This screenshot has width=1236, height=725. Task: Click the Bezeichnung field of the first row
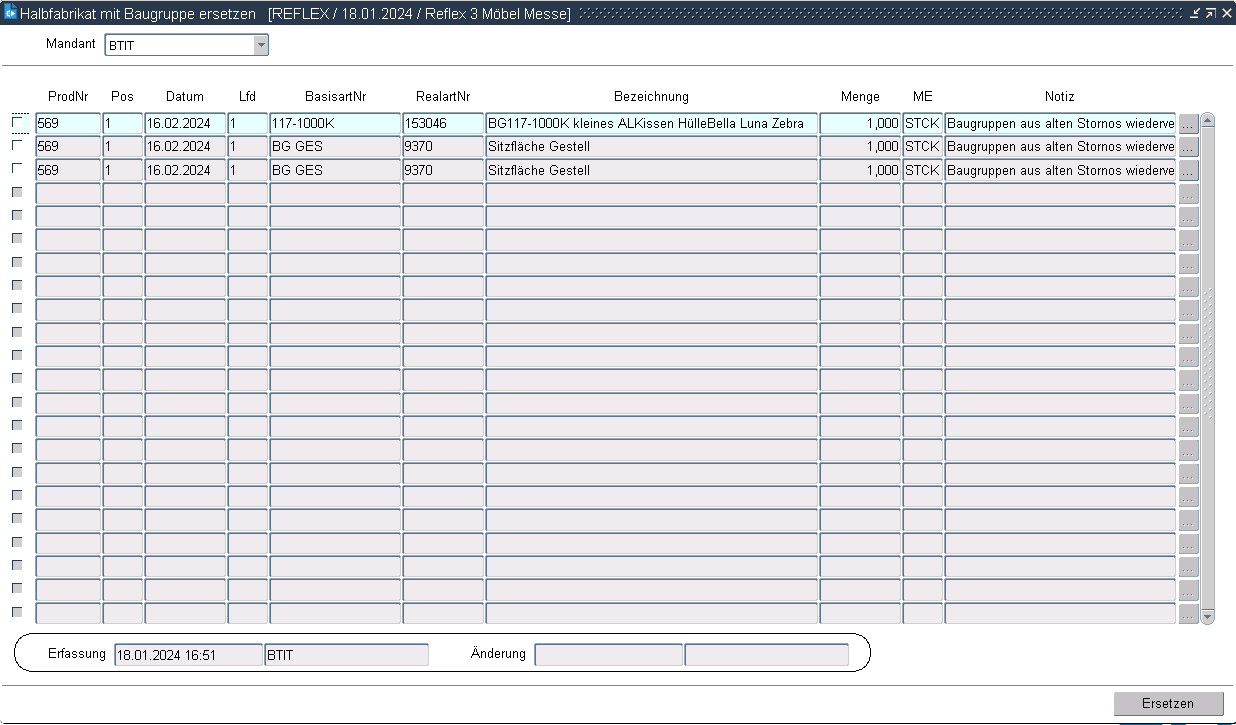coord(651,124)
